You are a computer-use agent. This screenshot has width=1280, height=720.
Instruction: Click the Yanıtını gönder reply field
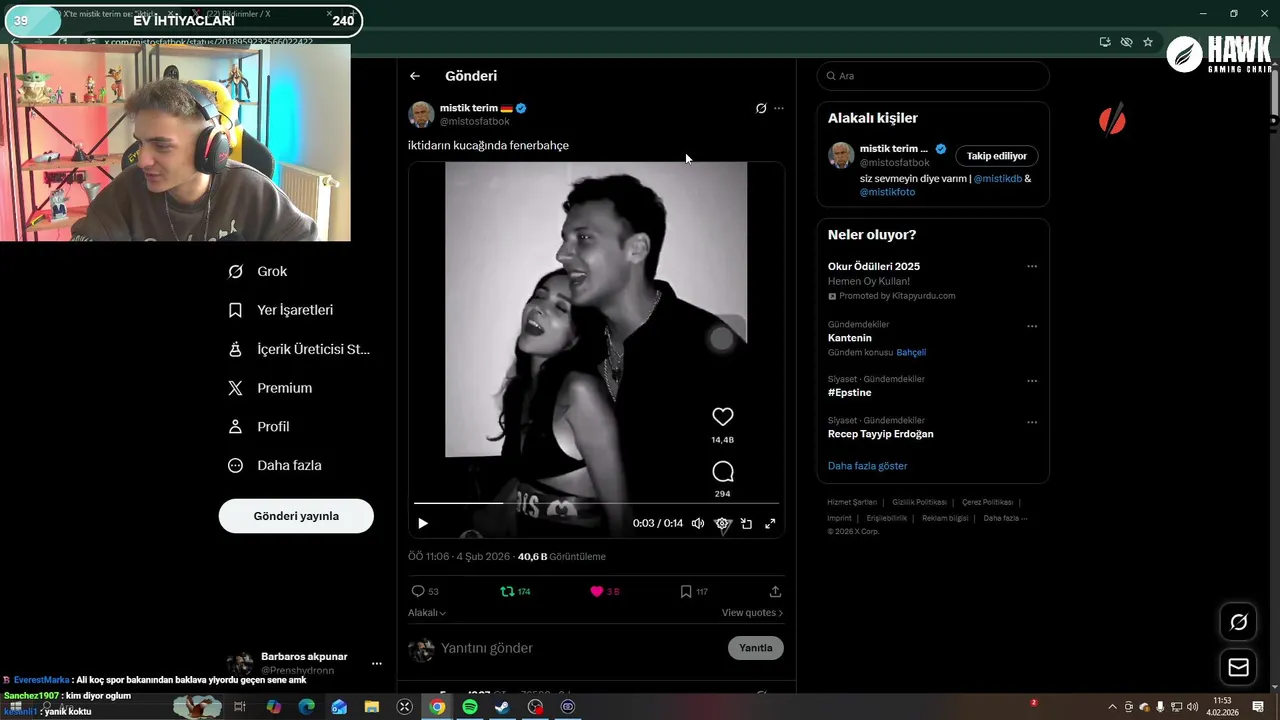click(x=580, y=648)
